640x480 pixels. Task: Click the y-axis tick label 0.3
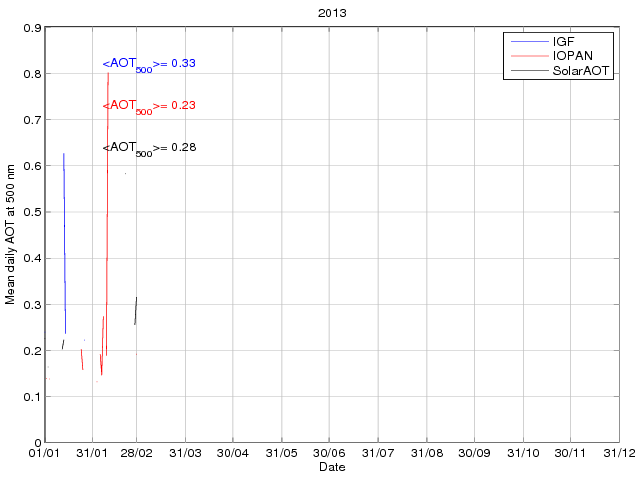coord(32,304)
